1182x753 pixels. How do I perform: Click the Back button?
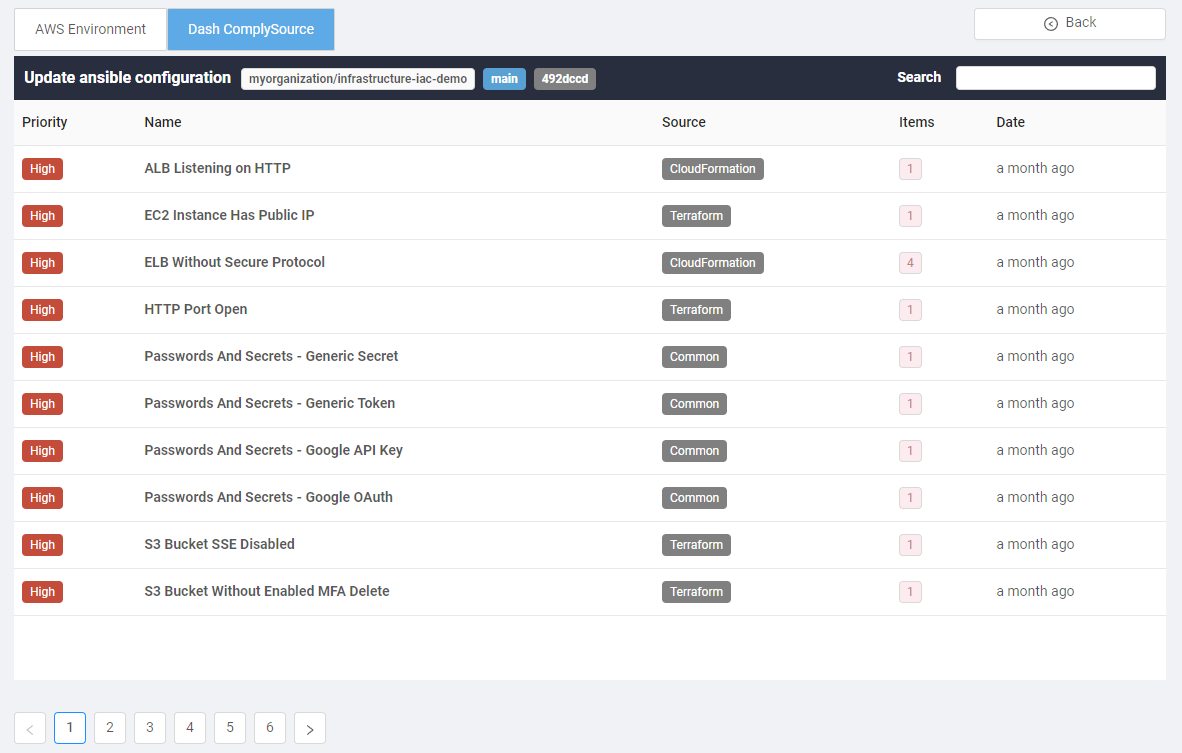[1069, 24]
